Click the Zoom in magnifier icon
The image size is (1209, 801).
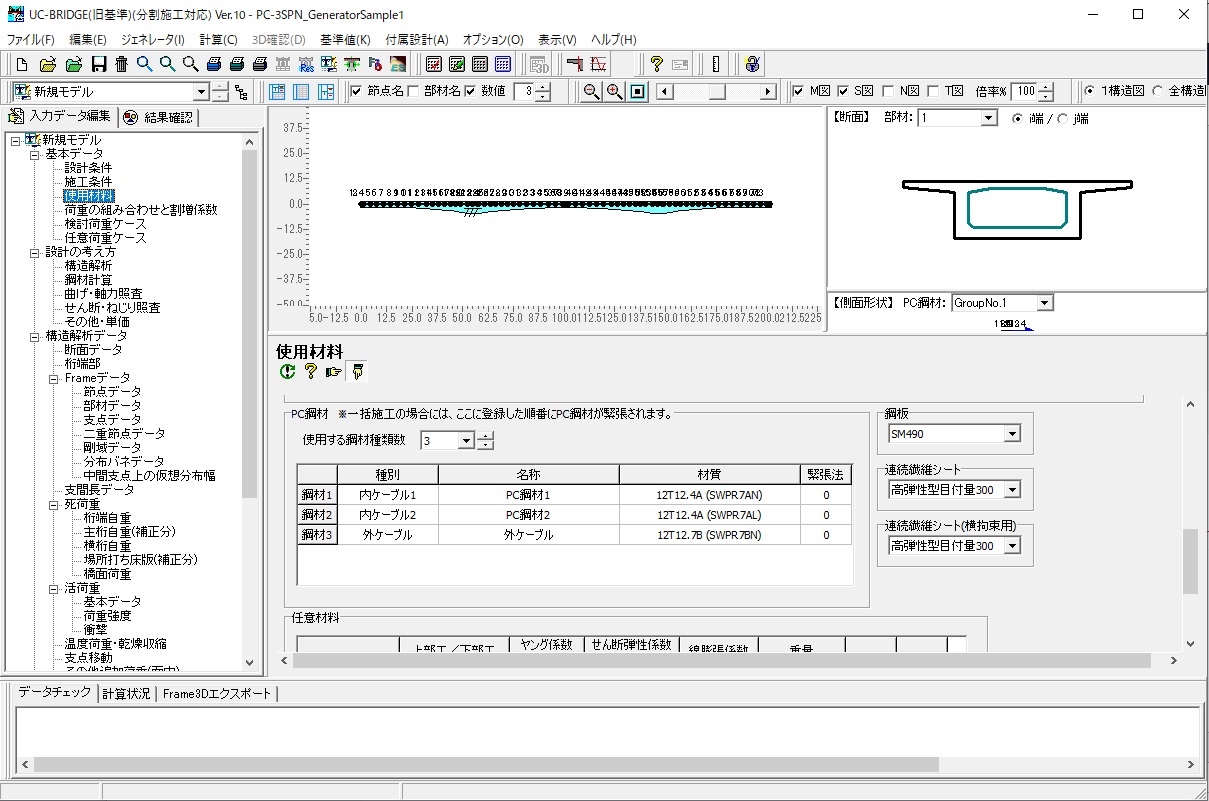click(615, 92)
